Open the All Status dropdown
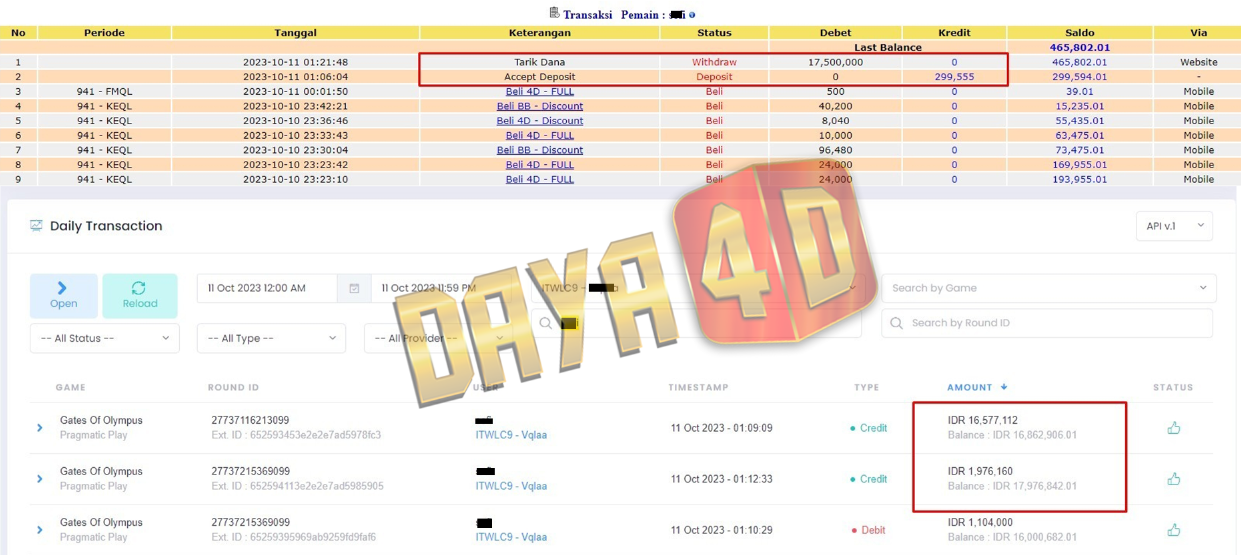1241x555 pixels. click(104, 338)
